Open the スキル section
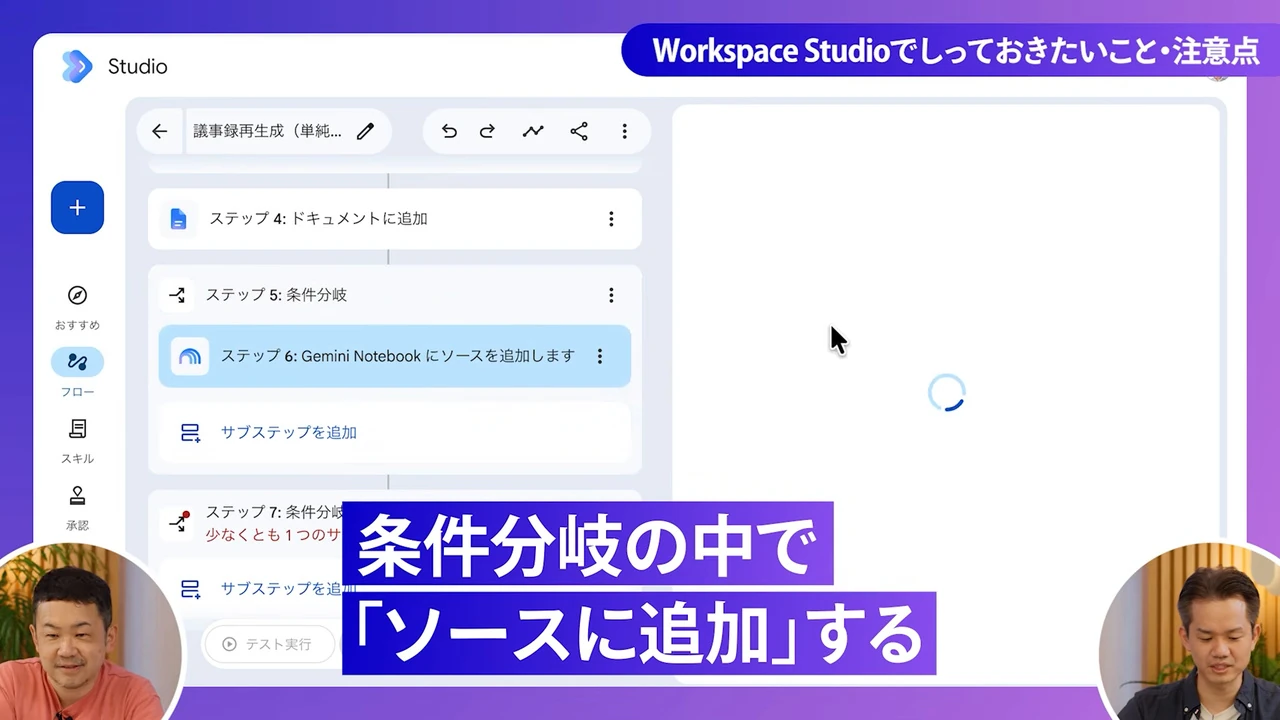 77,441
